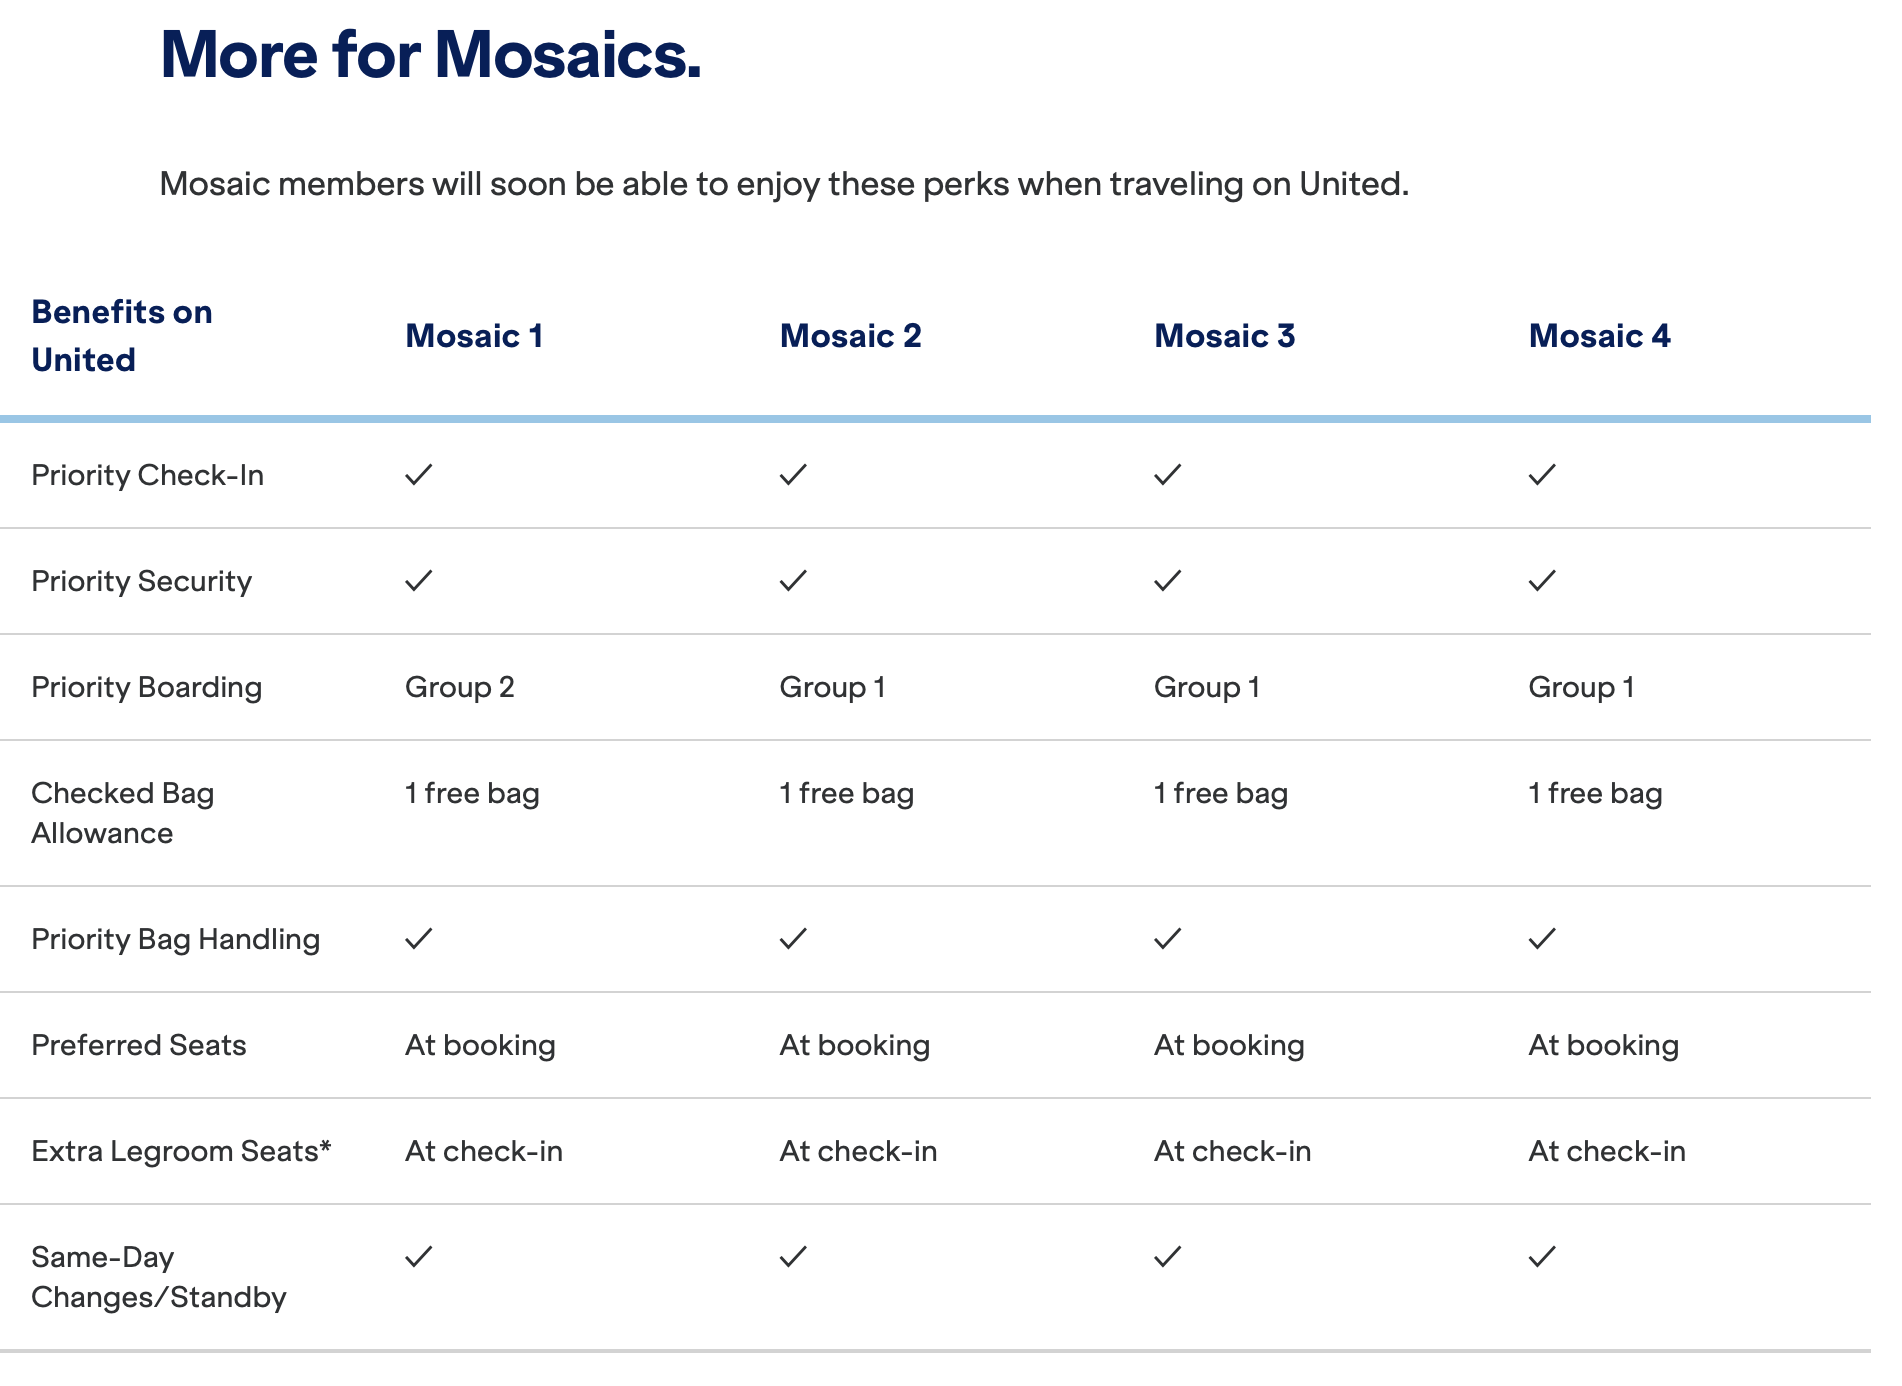This screenshot has height=1386, width=1902.
Task: Click the Same-Day Changes checkmark under Mosaic 3
Action: (1167, 1257)
